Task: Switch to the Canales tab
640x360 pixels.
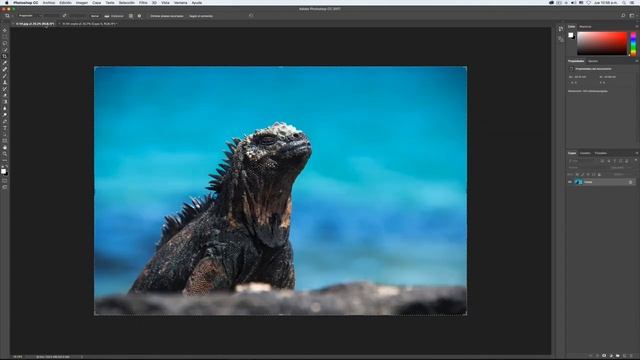Action: click(x=585, y=153)
